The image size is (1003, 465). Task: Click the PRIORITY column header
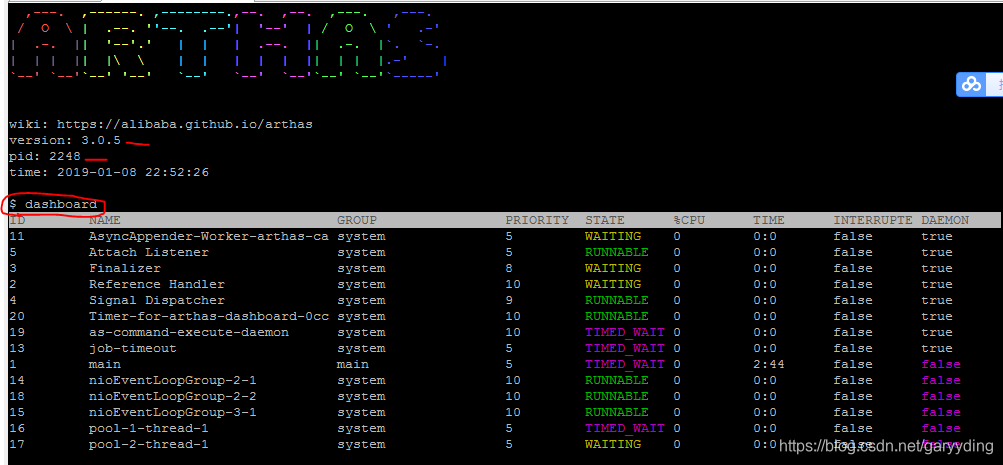pos(537,220)
